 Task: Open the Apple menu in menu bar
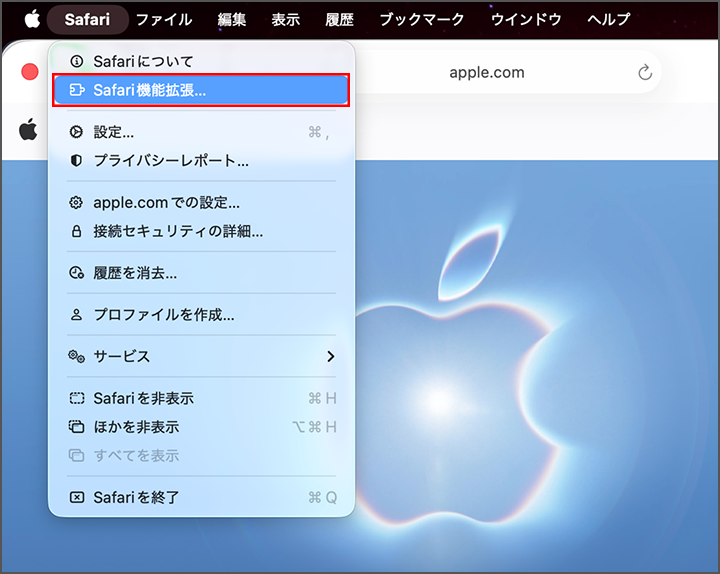pyautogui.click(x=32, y=19)
